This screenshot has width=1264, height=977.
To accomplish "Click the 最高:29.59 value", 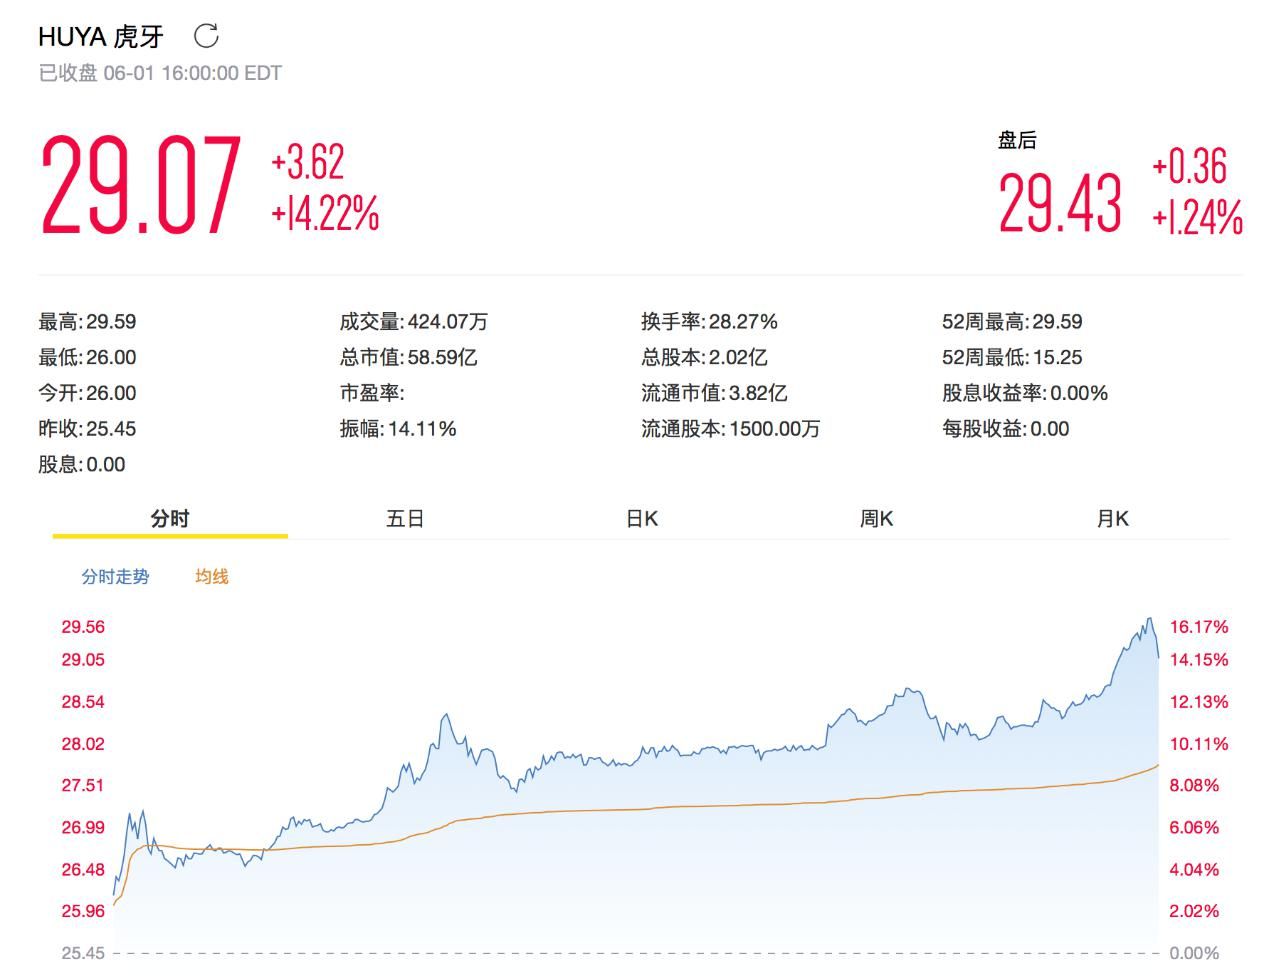I will pos(87,322).
